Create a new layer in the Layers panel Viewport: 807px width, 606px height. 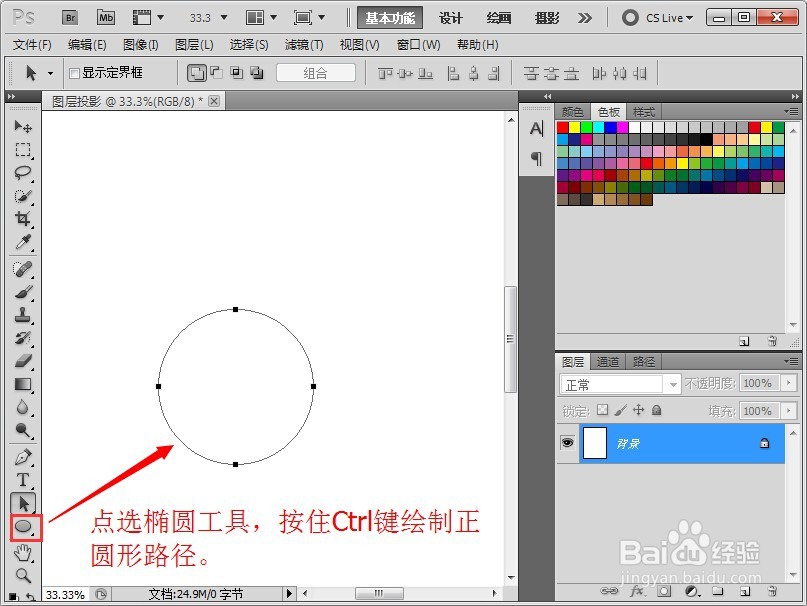tap(746, 592)
